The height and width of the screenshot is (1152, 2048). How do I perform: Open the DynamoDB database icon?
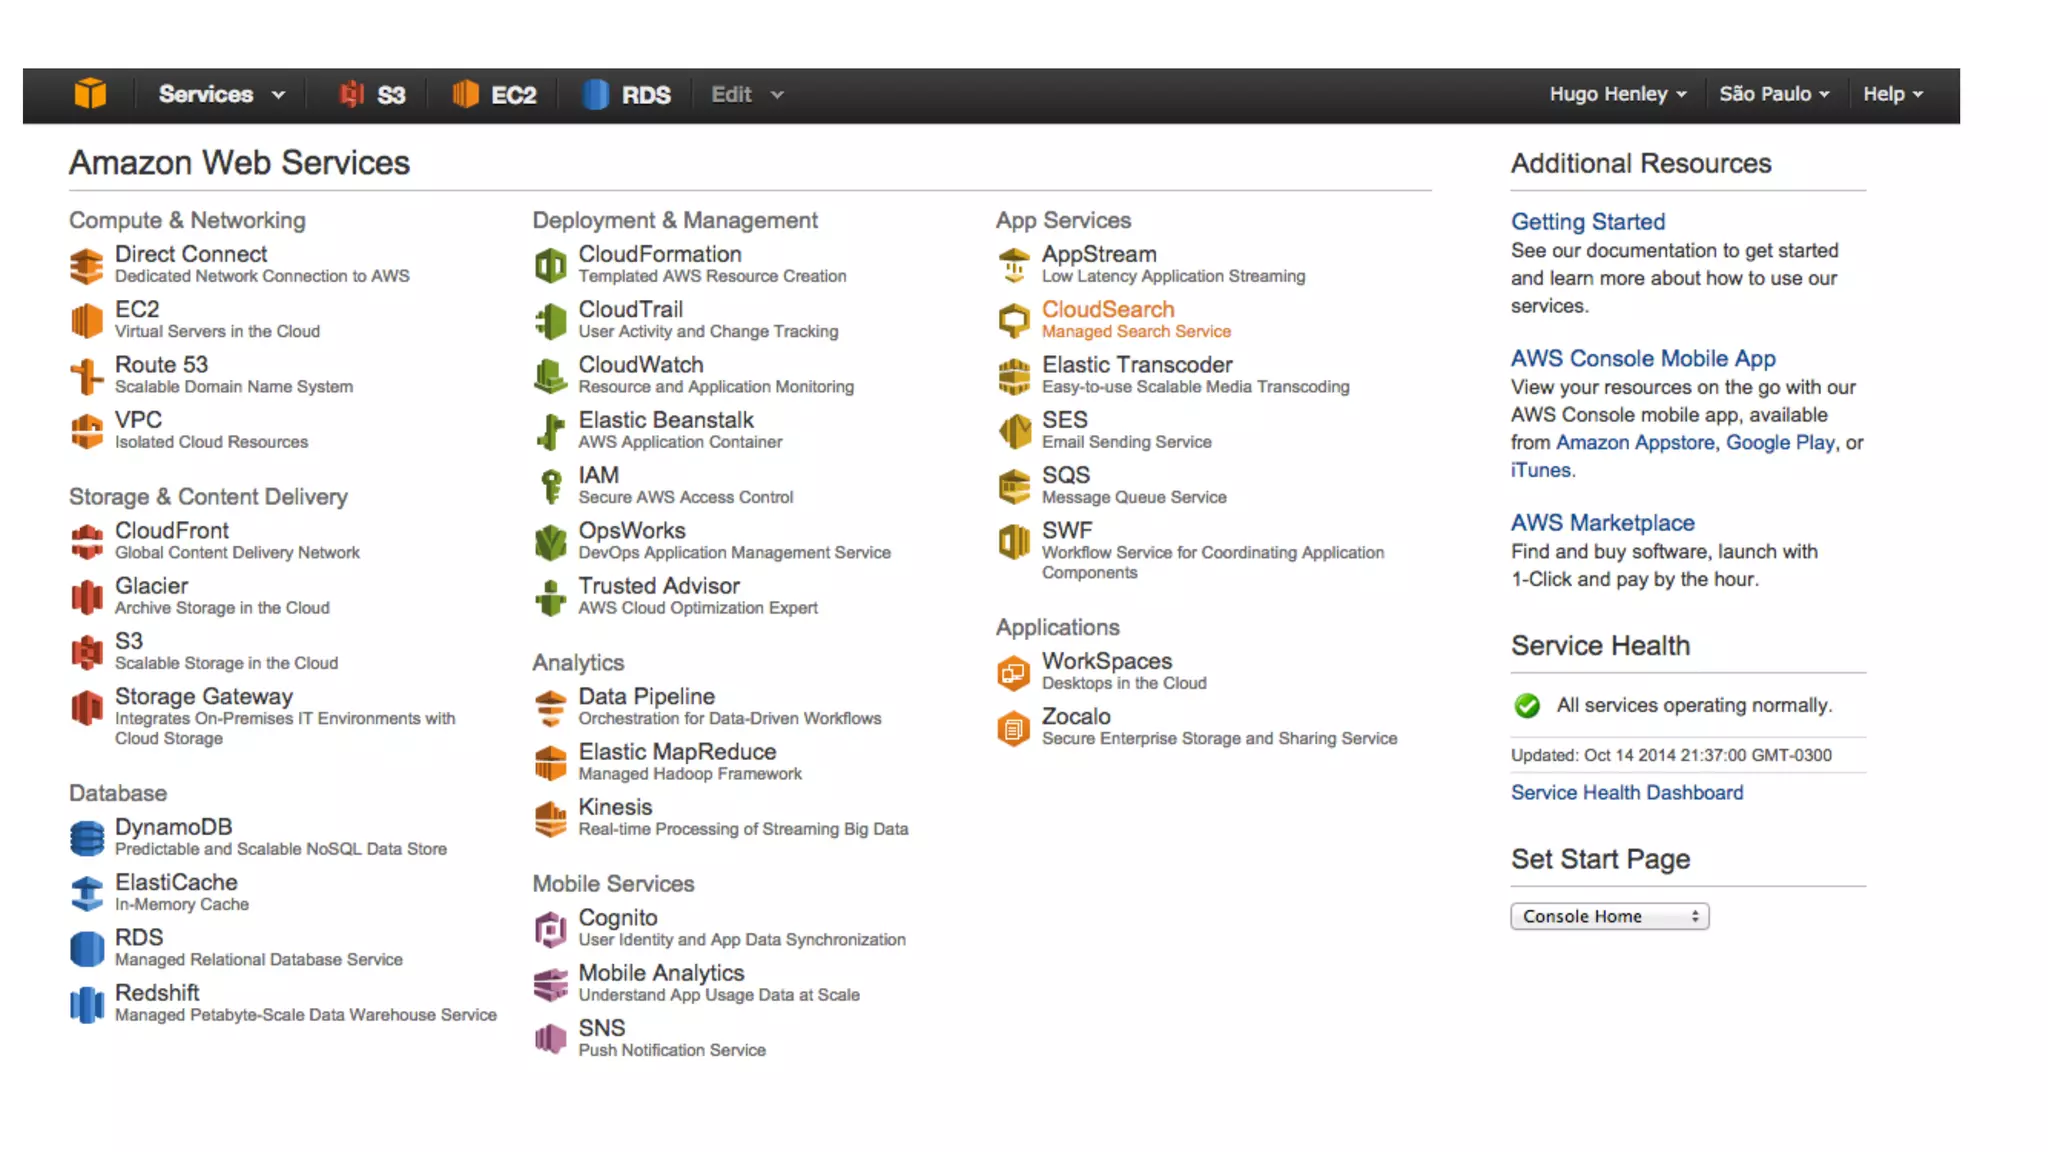click(87, 838)
